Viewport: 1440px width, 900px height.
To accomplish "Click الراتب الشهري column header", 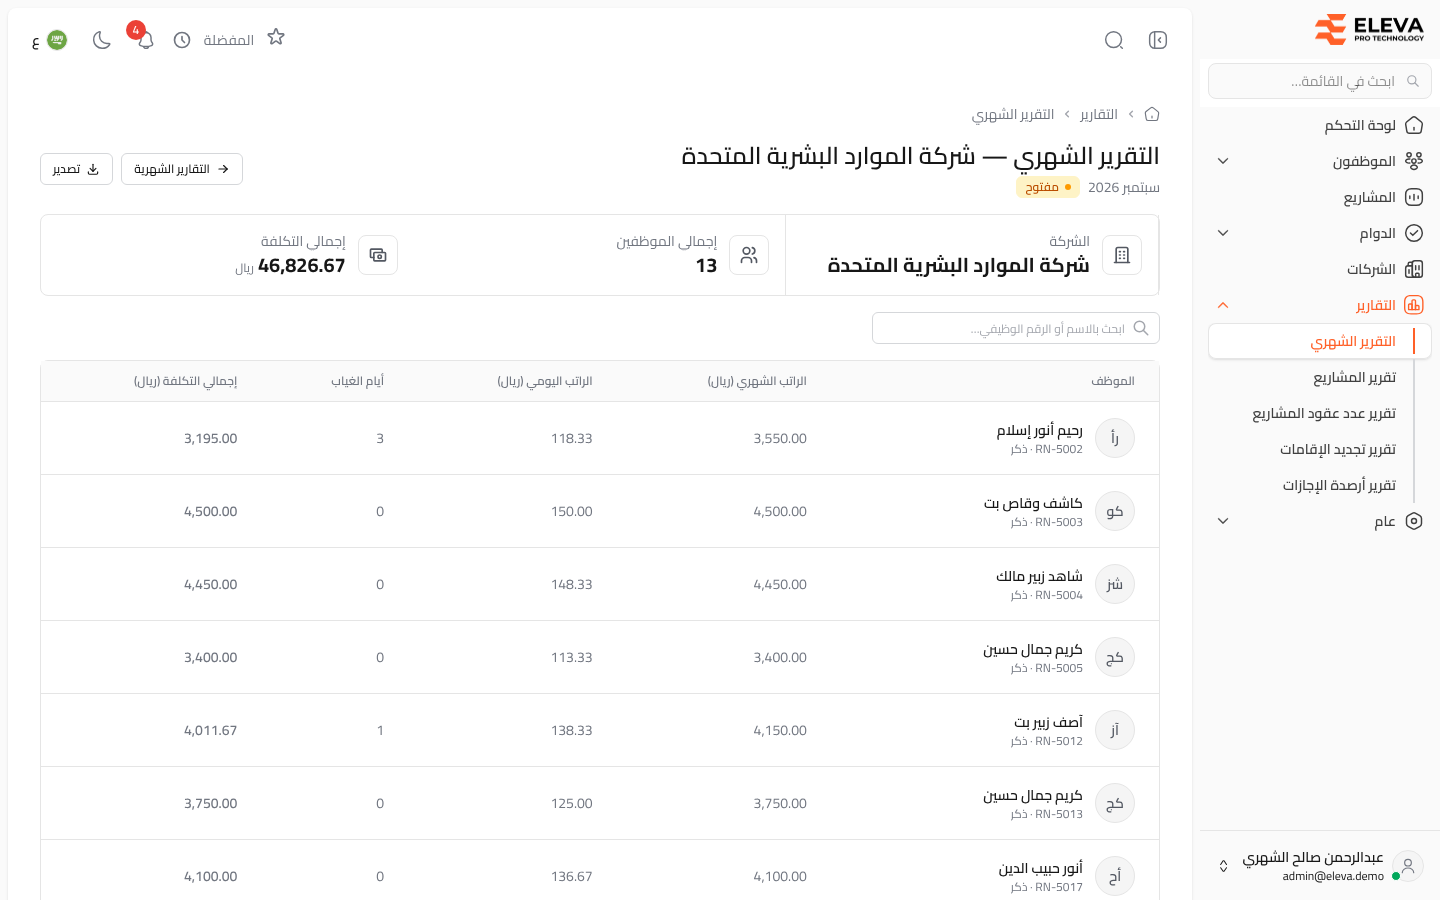I will coord(757,381).
